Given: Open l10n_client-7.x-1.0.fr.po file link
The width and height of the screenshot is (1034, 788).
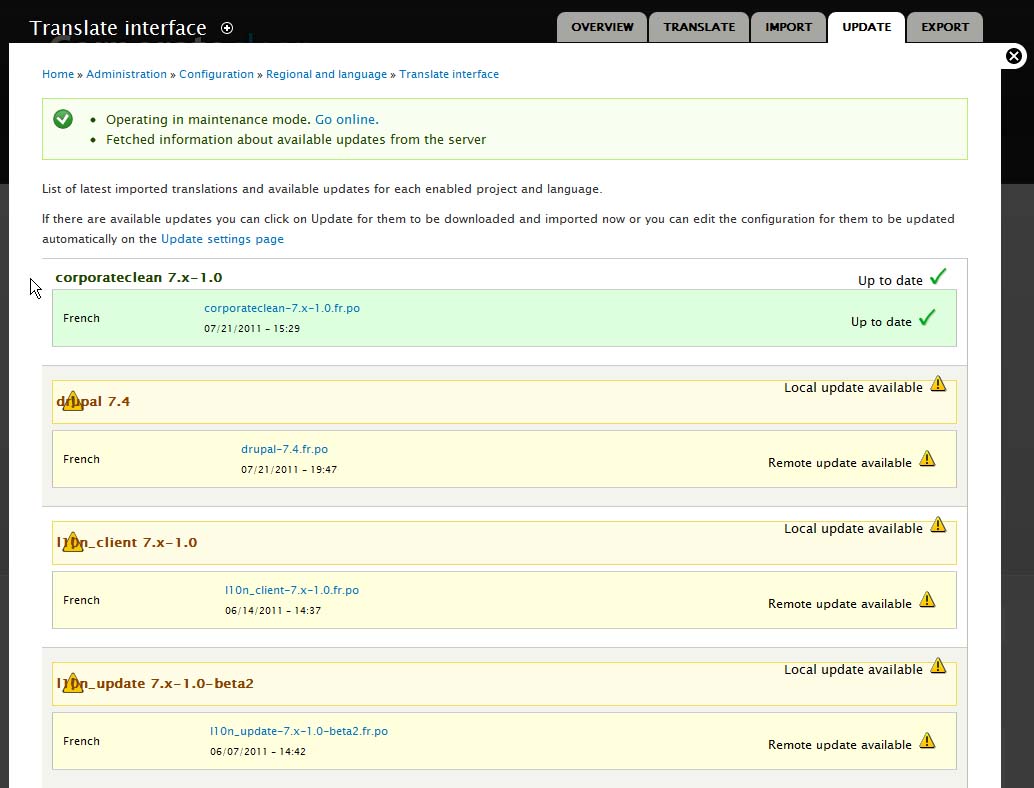Looking at the screenshot, I should click(292, 590).
